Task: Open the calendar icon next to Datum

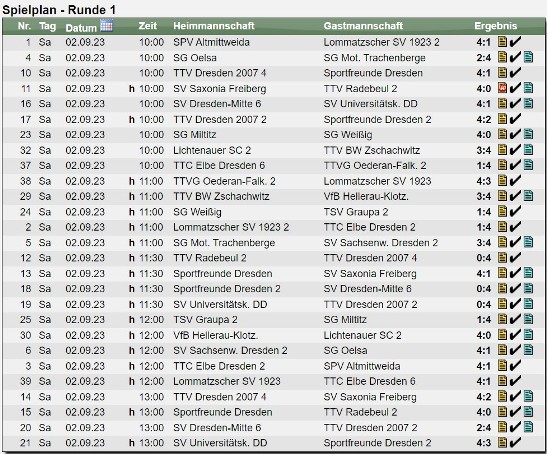Action: coord(106,26)
